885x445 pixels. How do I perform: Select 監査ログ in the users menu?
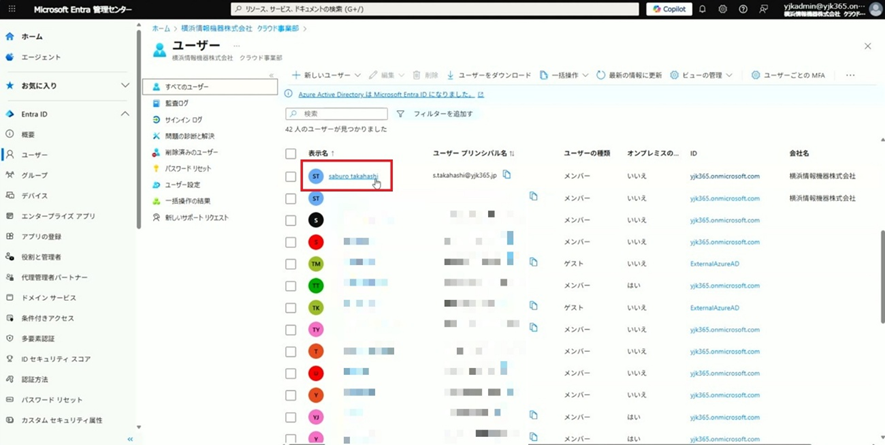tap(176, 103)
